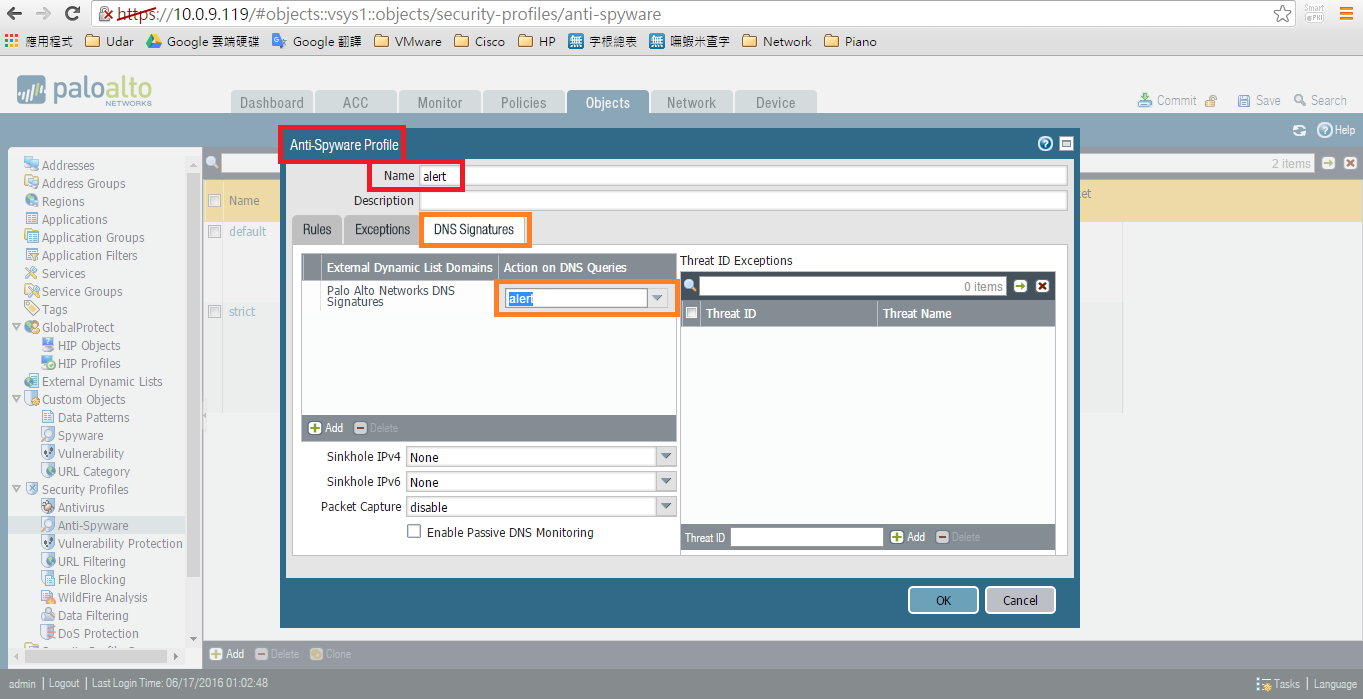
Task: Open help in Anti-Spyware Profile dialog header
Action: (1045, 144)
